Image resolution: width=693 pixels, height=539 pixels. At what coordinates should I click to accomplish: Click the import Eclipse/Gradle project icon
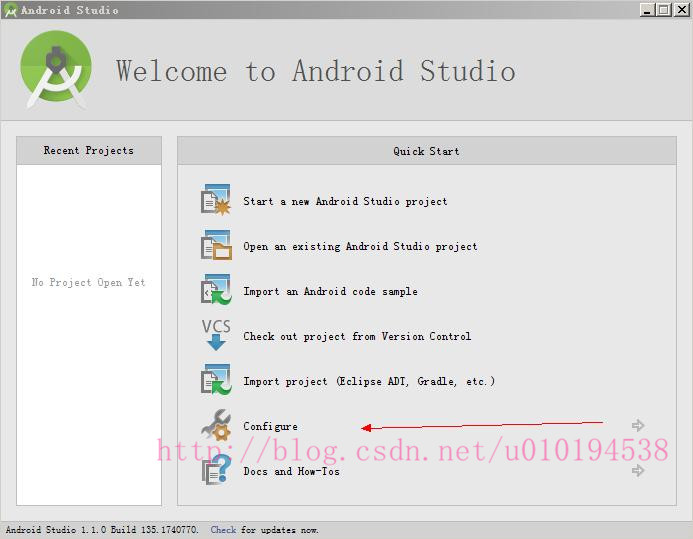(216, 380)
